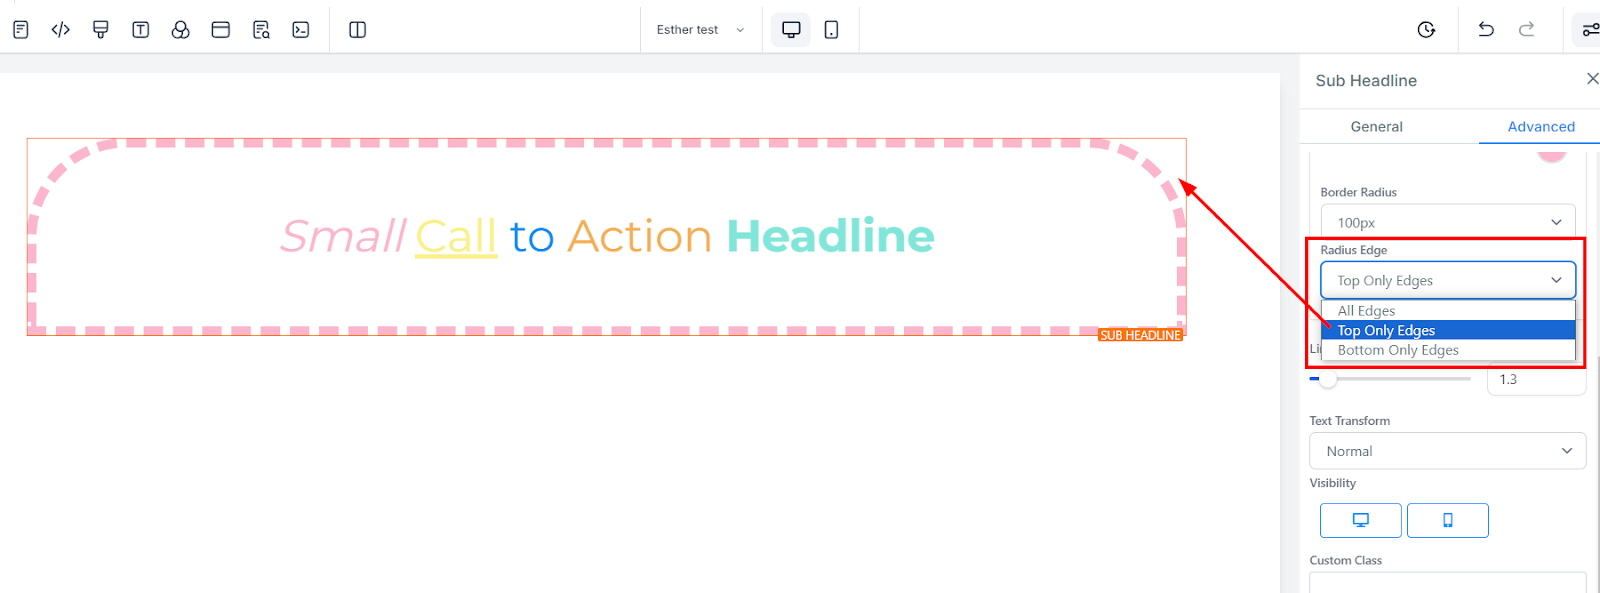Open the SEO page search icon

click(261, 30)
